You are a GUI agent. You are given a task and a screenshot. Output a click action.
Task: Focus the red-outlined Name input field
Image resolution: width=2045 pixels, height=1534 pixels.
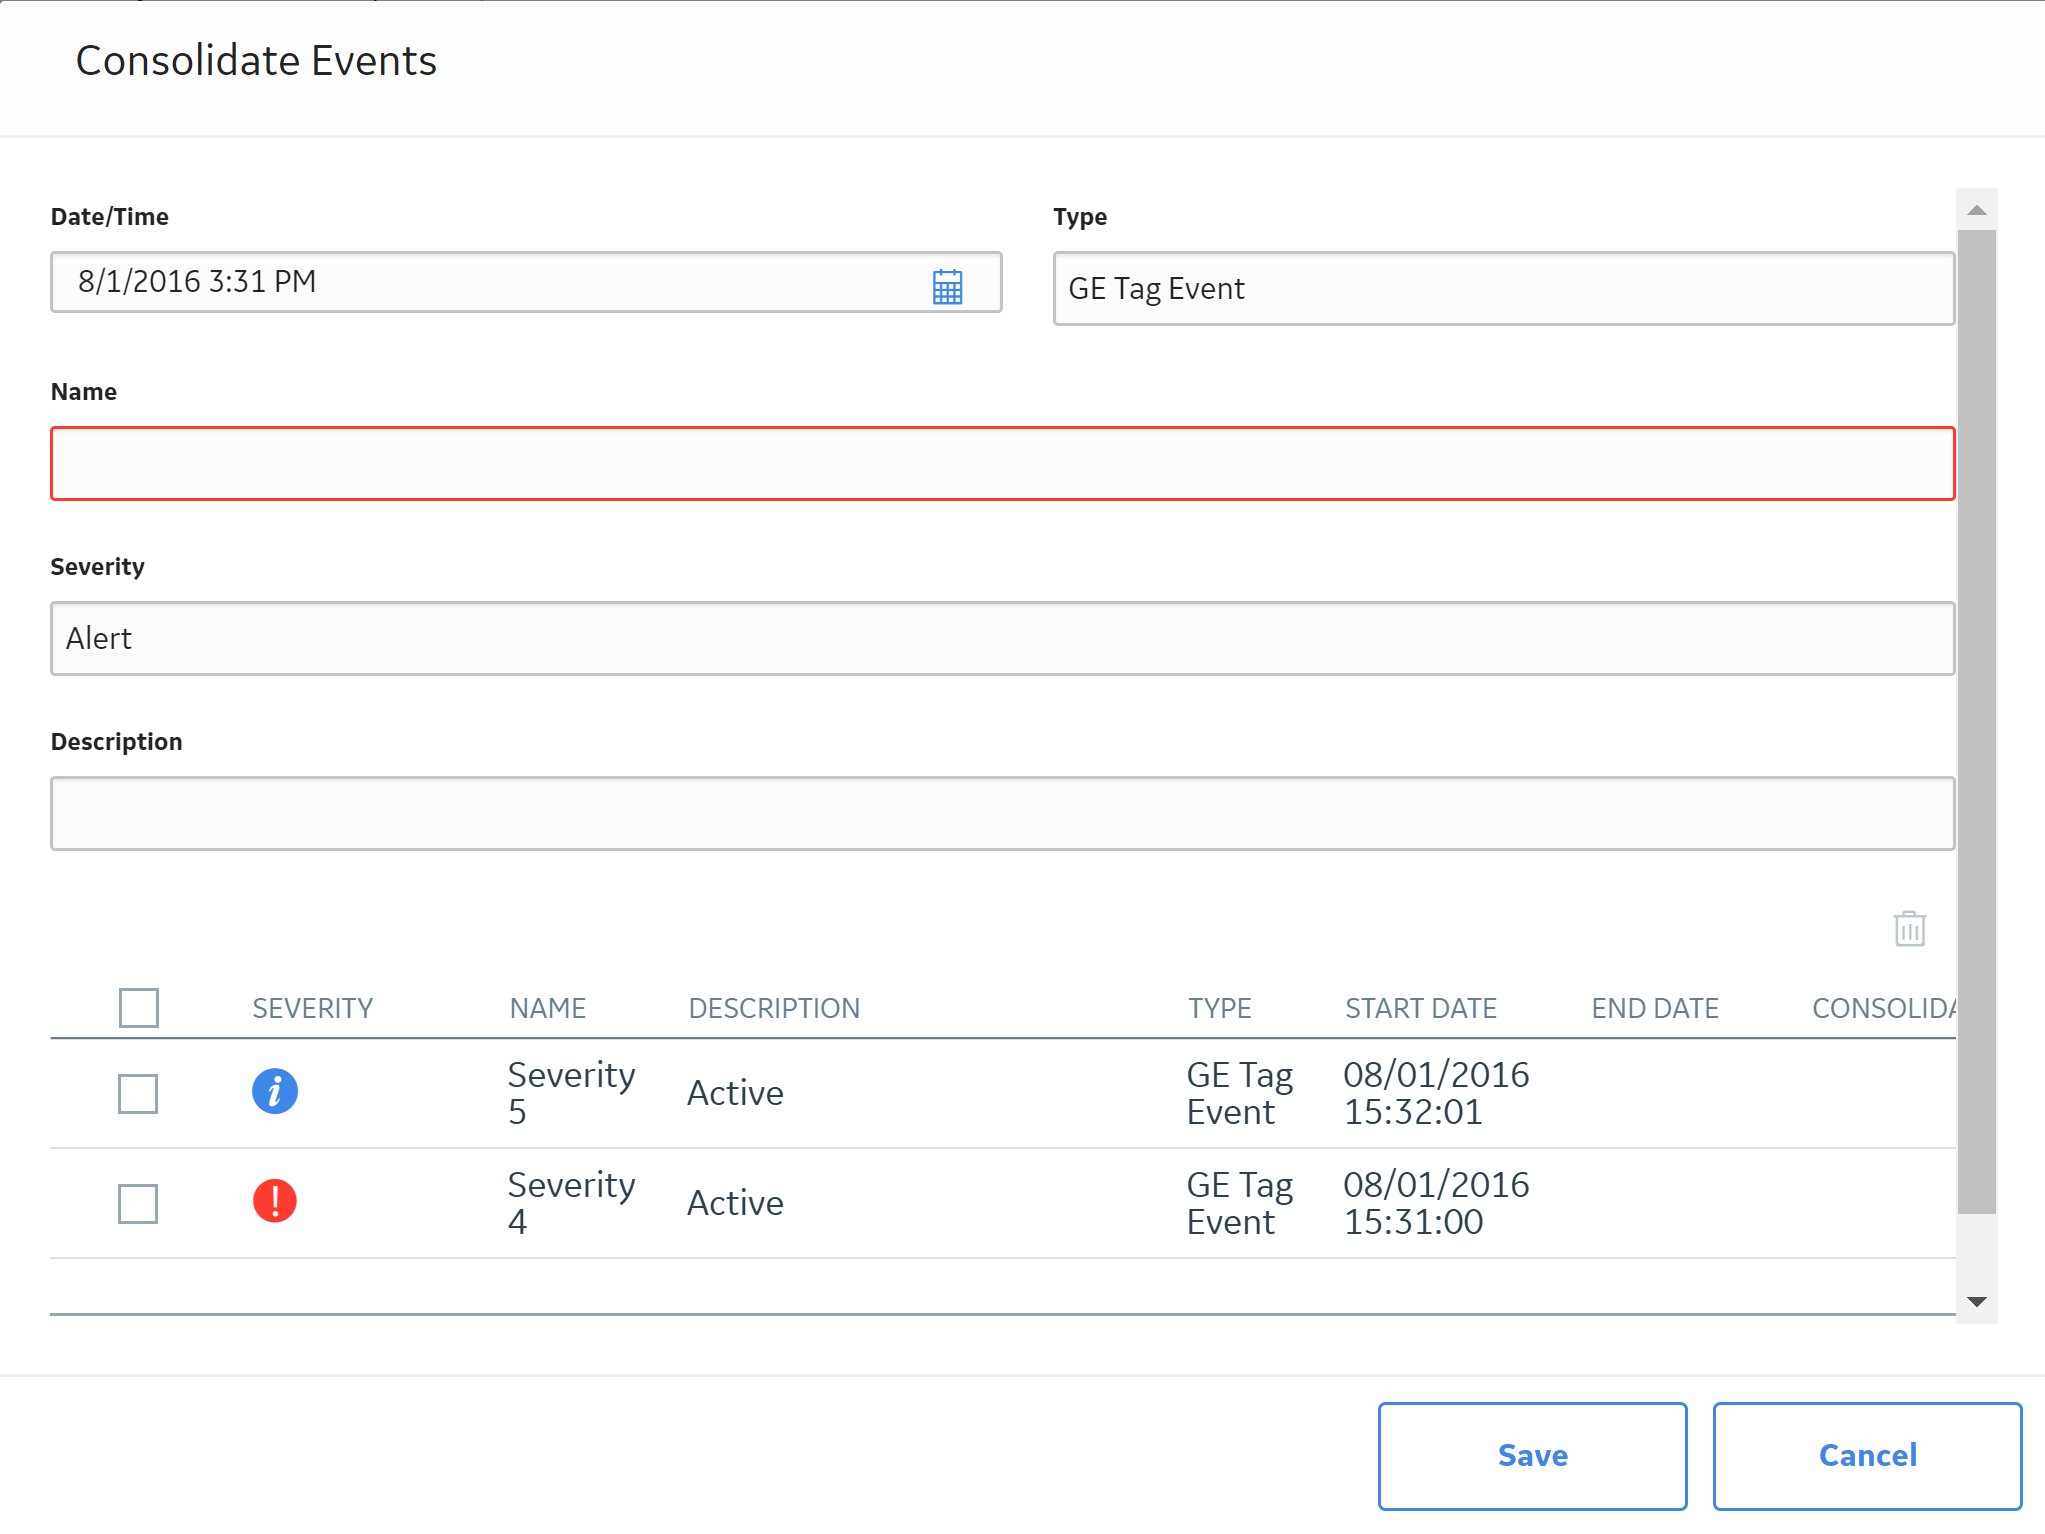click(x=1002, y=463)
